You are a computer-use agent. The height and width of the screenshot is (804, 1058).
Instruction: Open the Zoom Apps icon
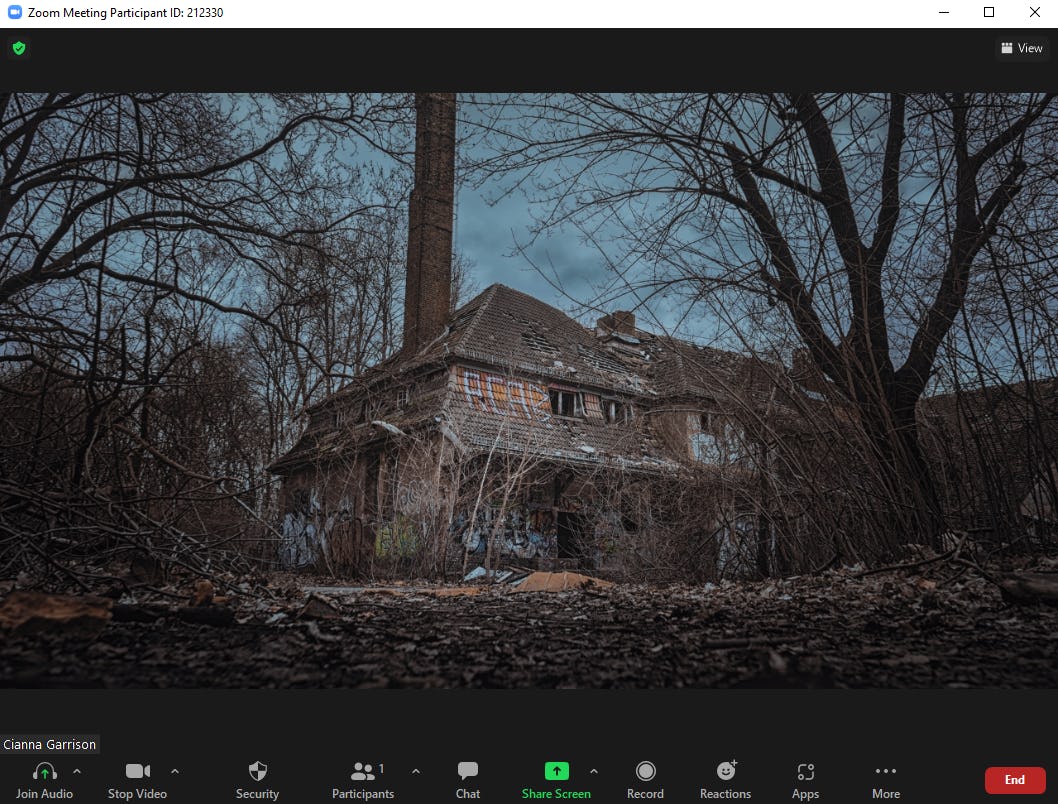(805, 771)
